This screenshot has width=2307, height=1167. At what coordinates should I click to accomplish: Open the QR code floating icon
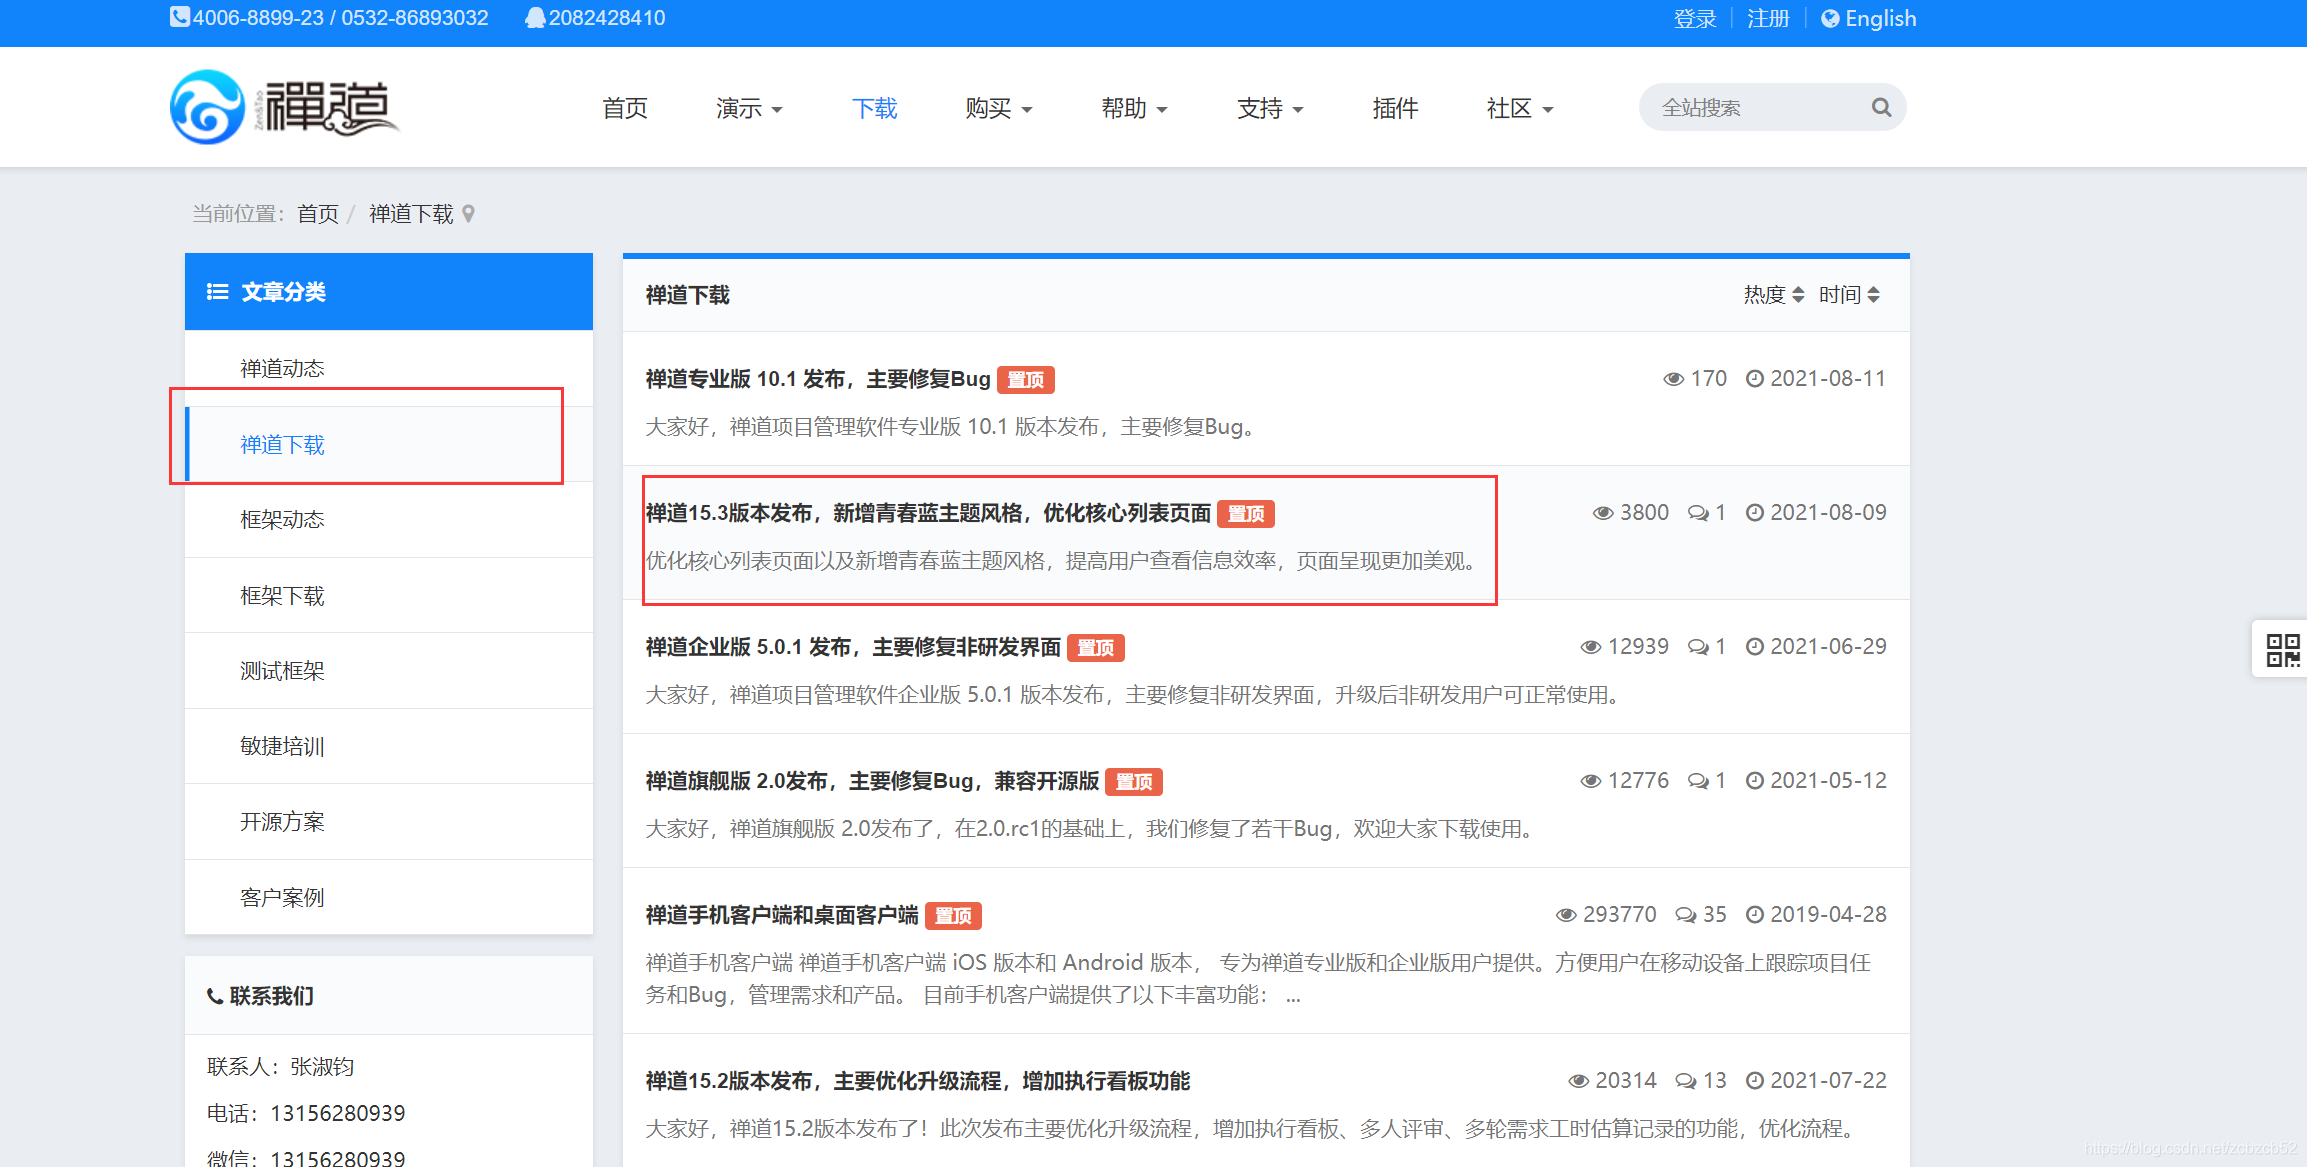[x=2282, y=650]
